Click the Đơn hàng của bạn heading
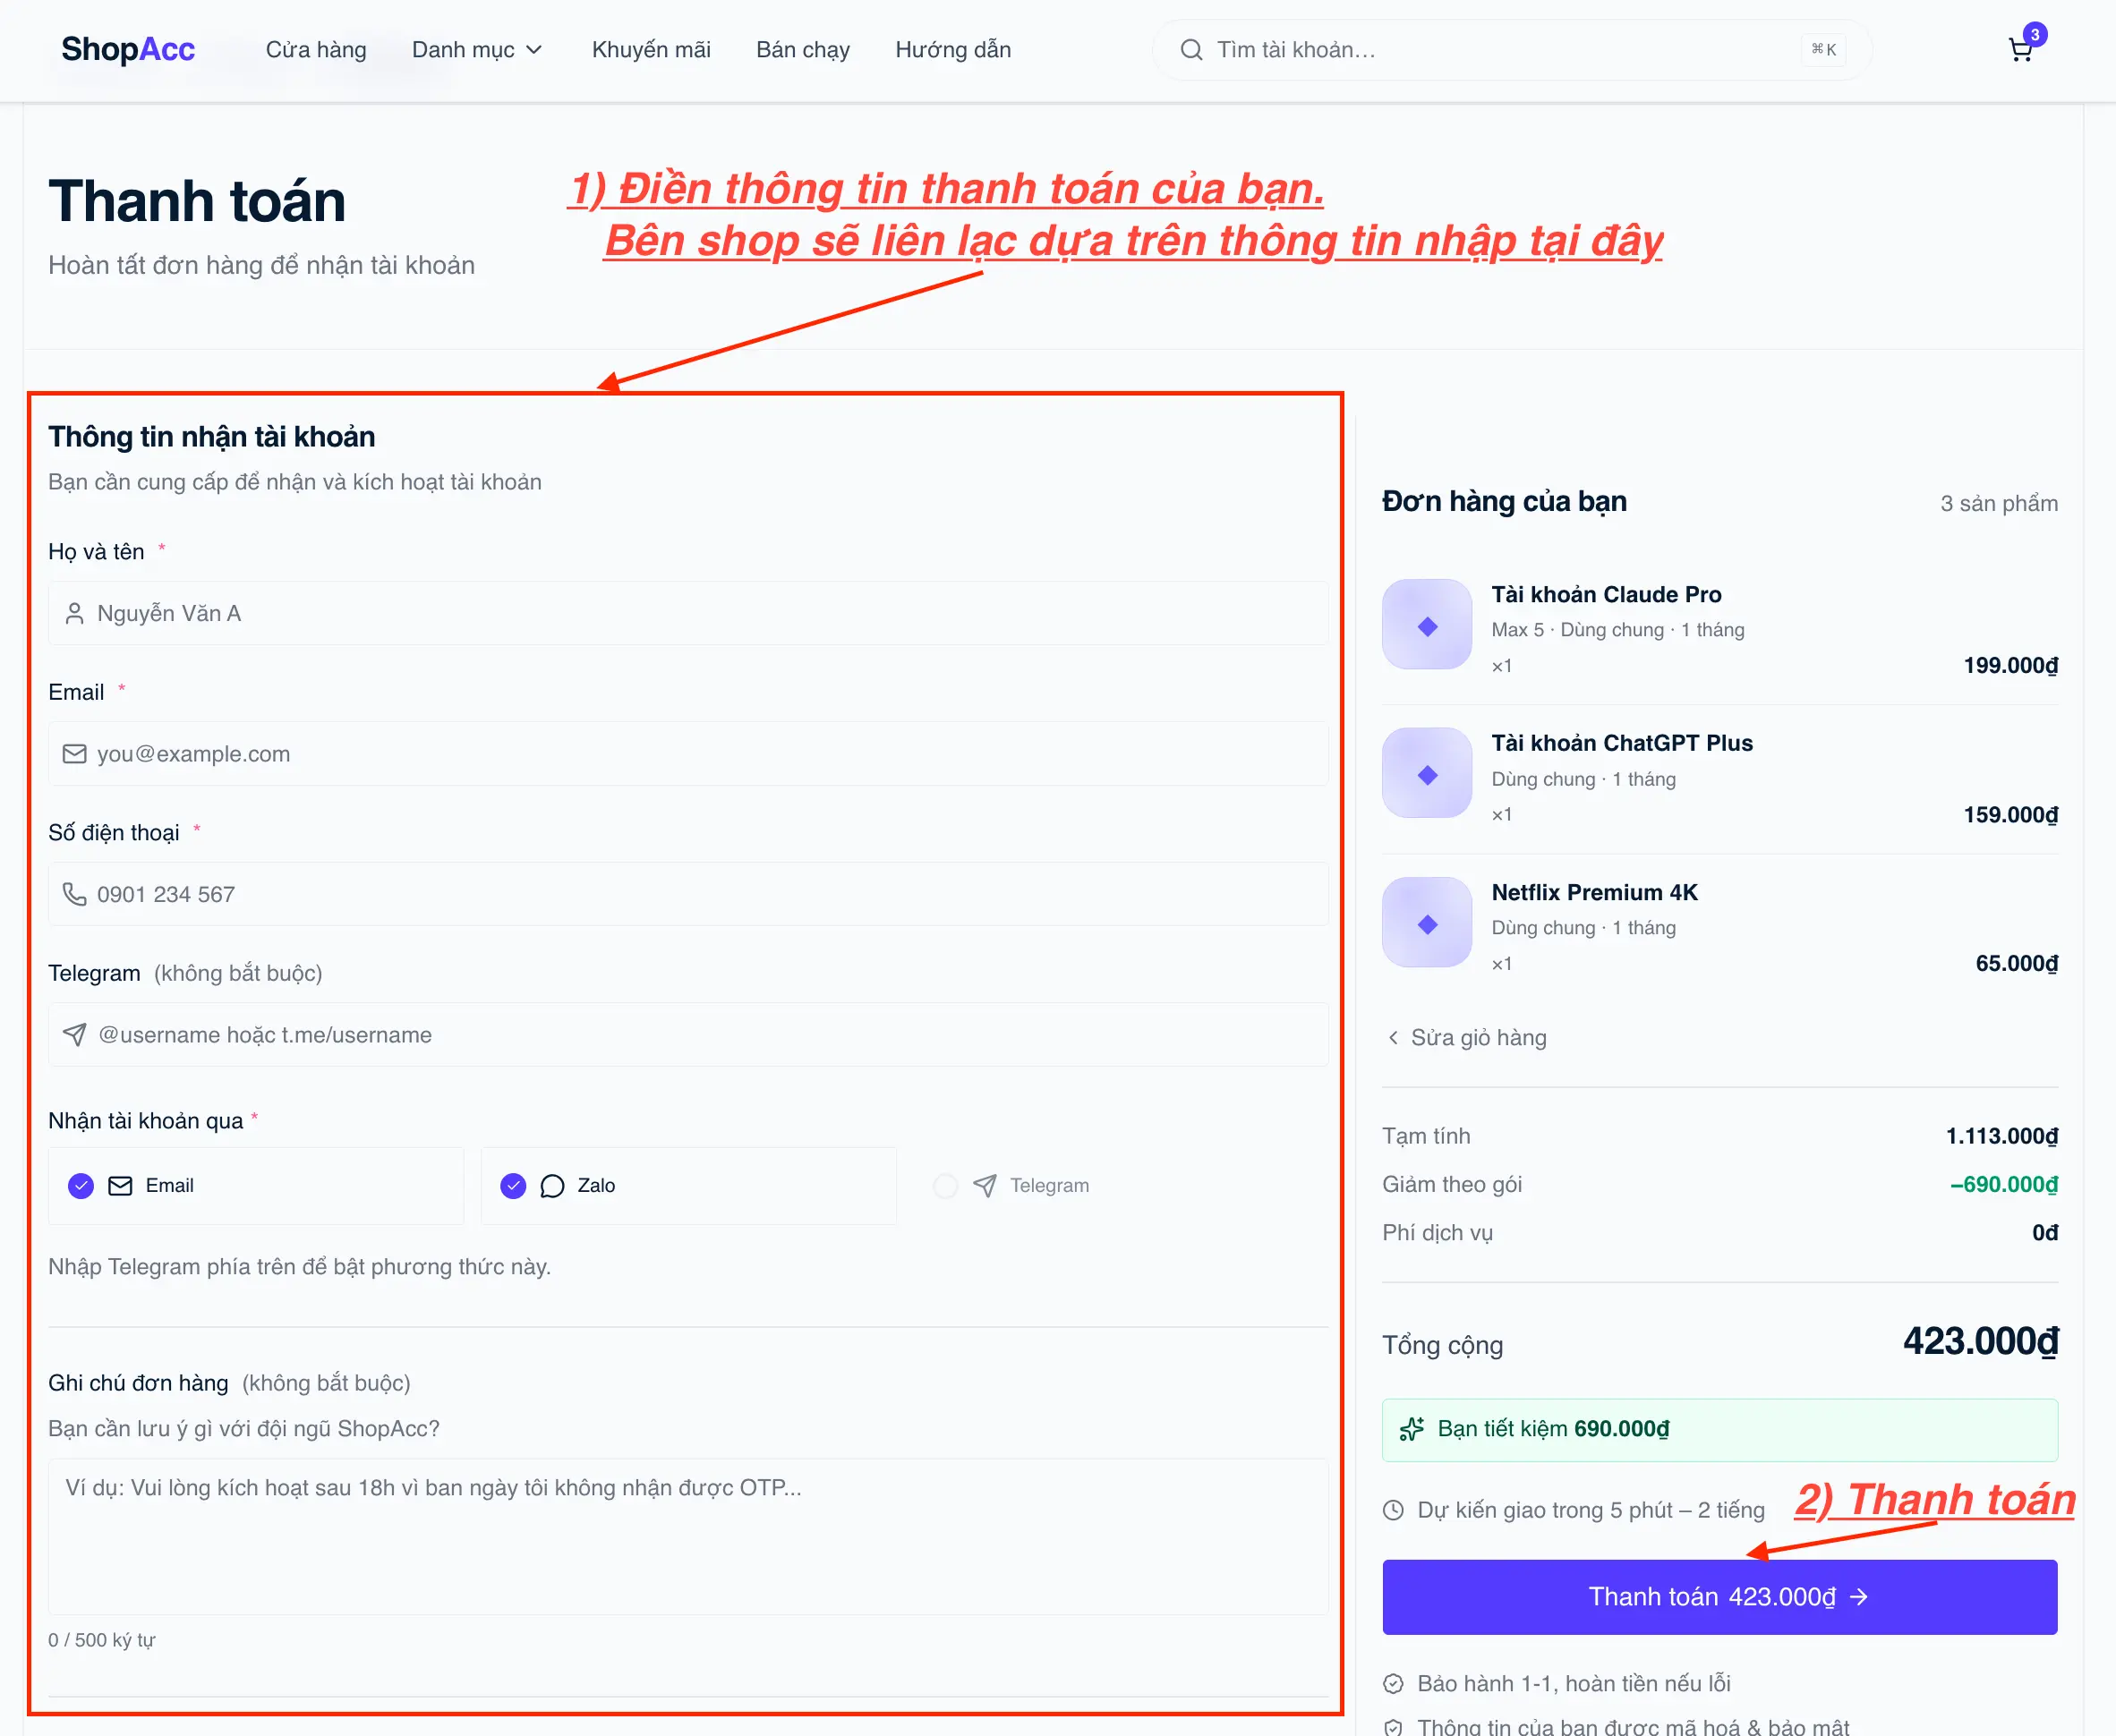The image size is (2116, 1736). 1504,502
